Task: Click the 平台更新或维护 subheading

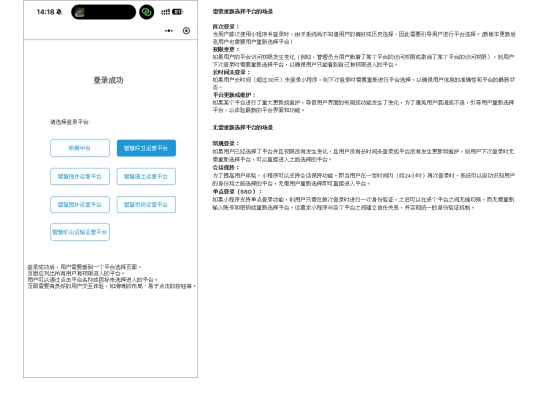Action: [x=234, y=95]
